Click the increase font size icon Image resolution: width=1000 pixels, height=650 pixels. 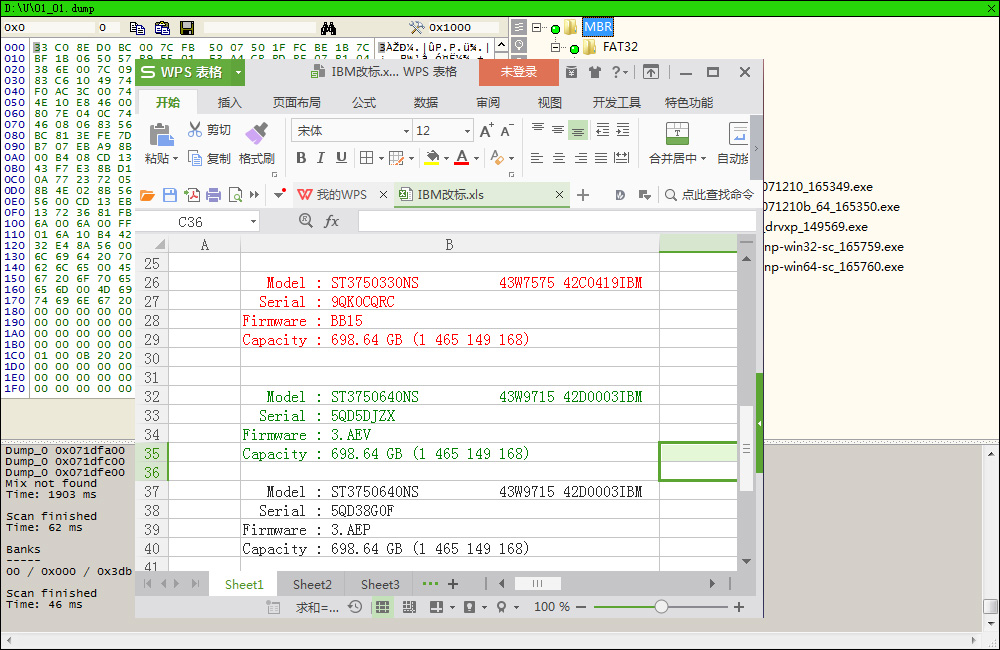pos(486,131)
